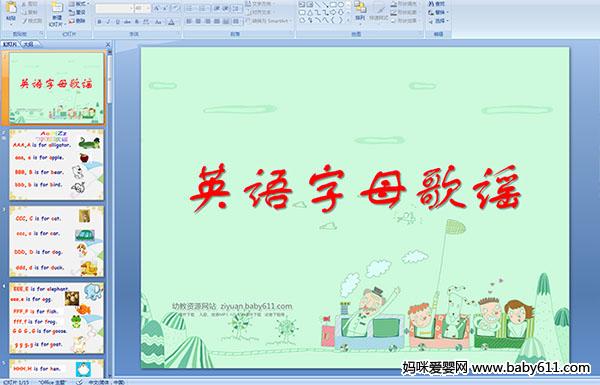The height and width of the screenshot is (385, 600).
Task: Open the Font dialog launcher
Action: [x=178, y=33]
